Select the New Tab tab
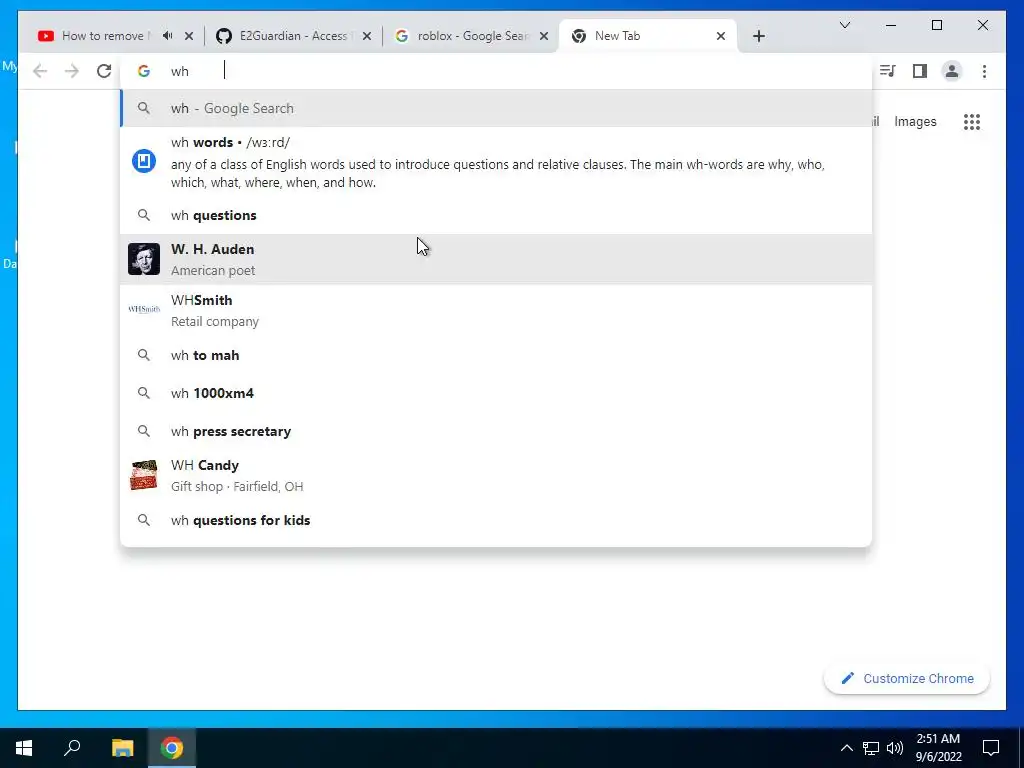The height and width of the screenshot is (768, 1024). pos(648,36)
